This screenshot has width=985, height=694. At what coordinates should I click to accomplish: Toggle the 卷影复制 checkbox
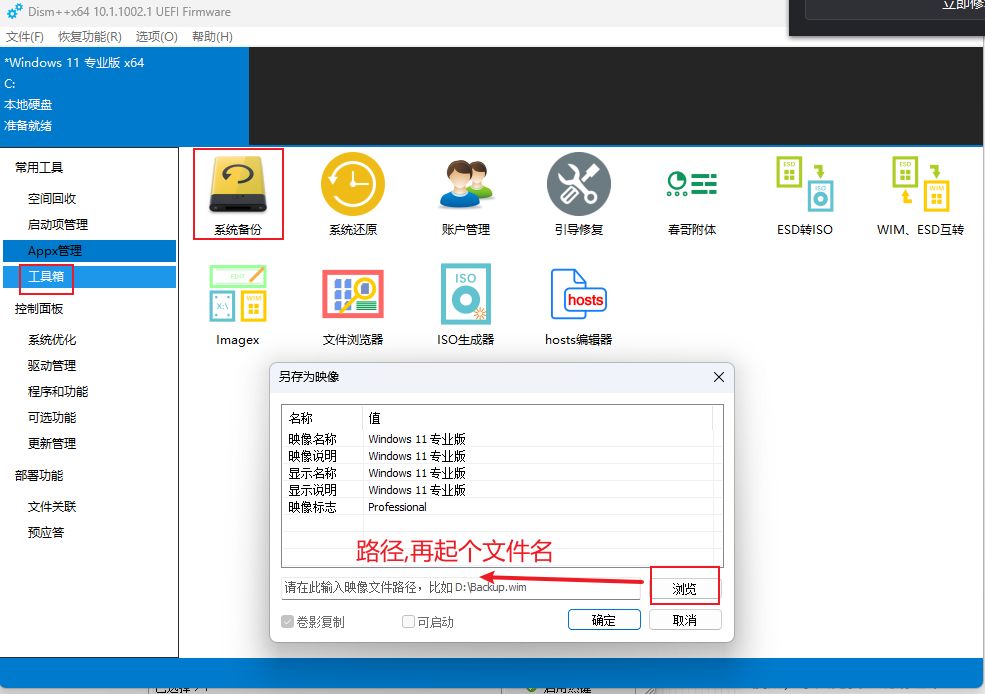pos(289,622)
